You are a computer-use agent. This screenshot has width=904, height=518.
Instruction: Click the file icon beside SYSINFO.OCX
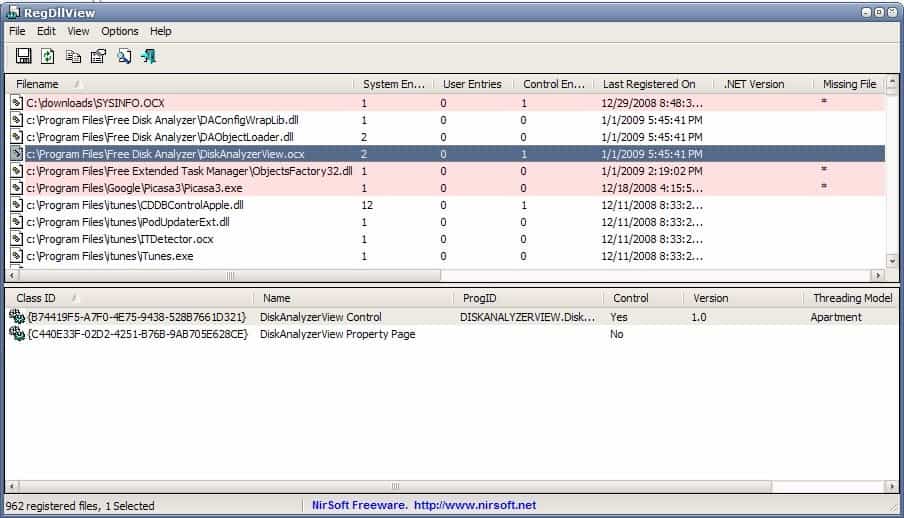pyautogui.click(x=17, y=102)
